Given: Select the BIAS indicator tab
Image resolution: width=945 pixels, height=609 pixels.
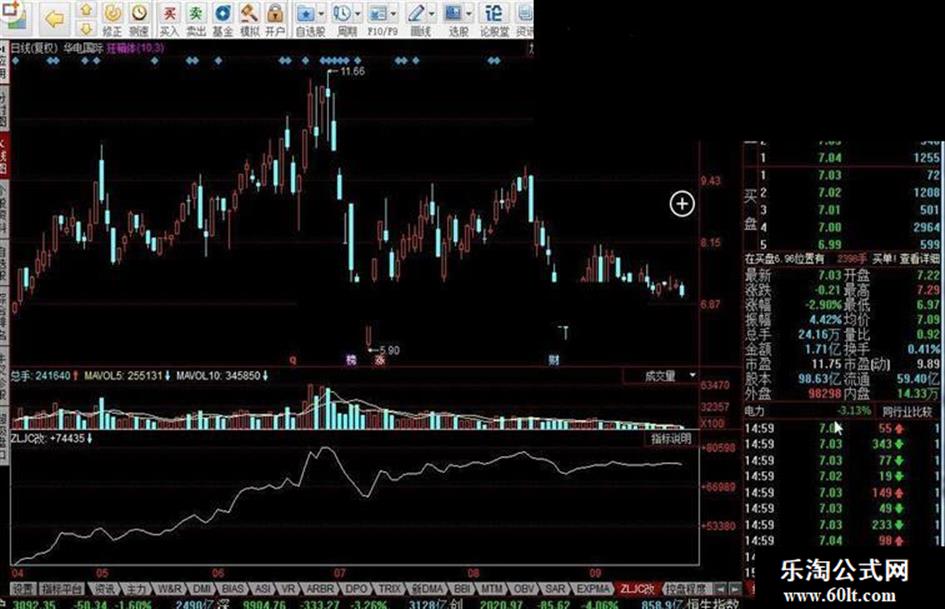Looking at the screenshot, I should coord(233,588).
